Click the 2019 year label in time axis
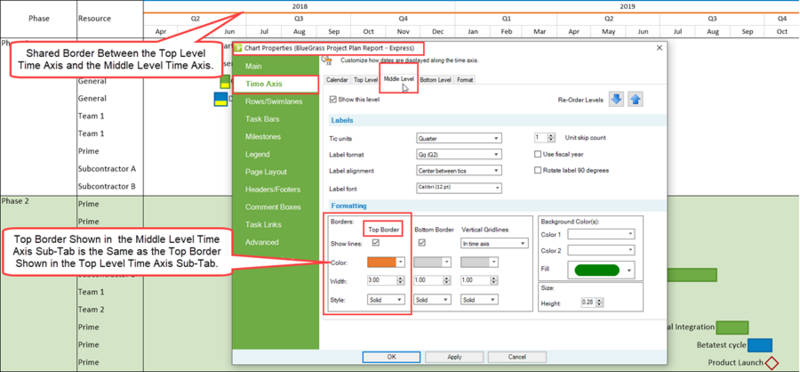Viewport: 800px width, 372px height. click(628, 7)
